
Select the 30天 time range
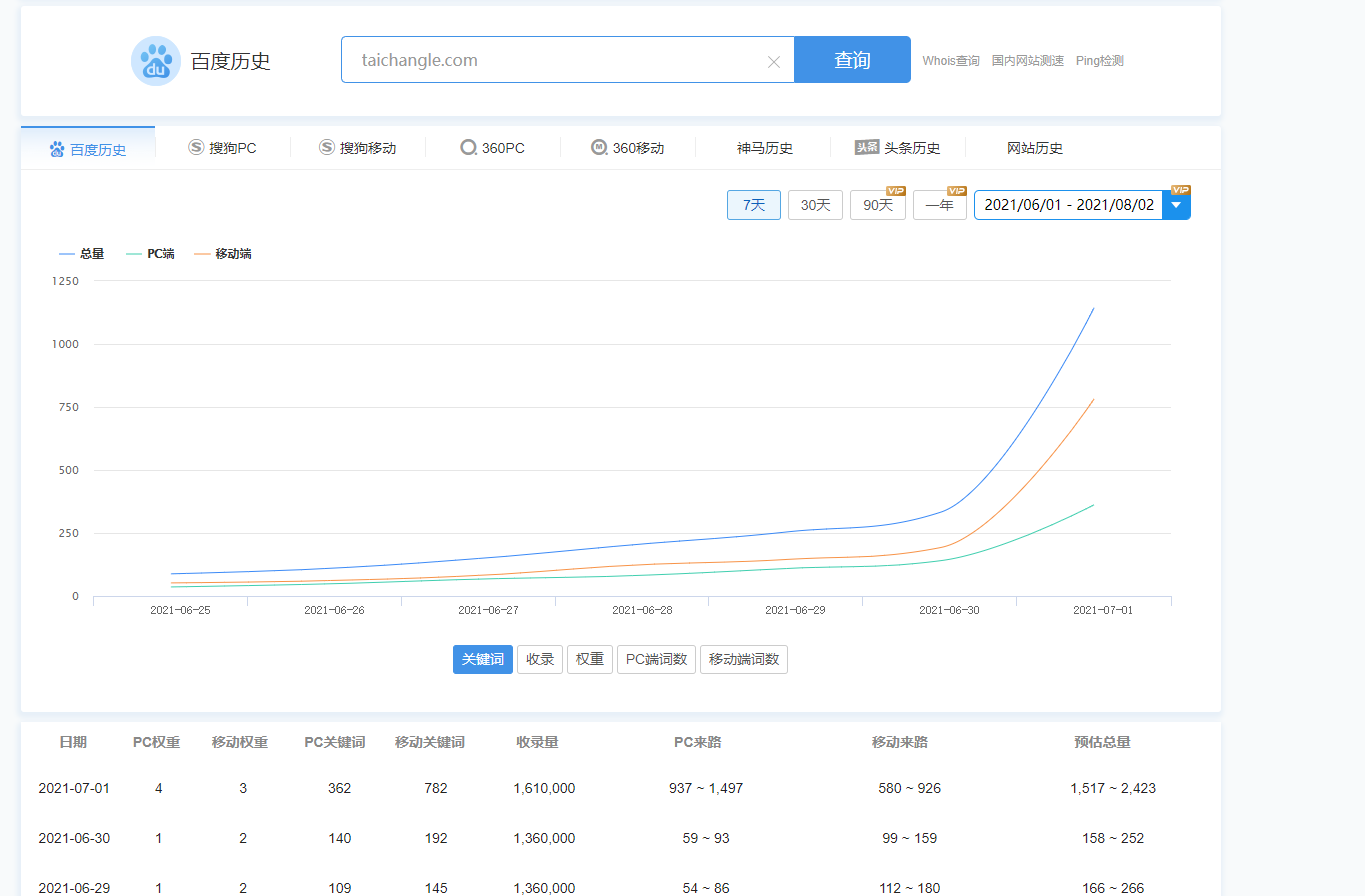point(816,205)
